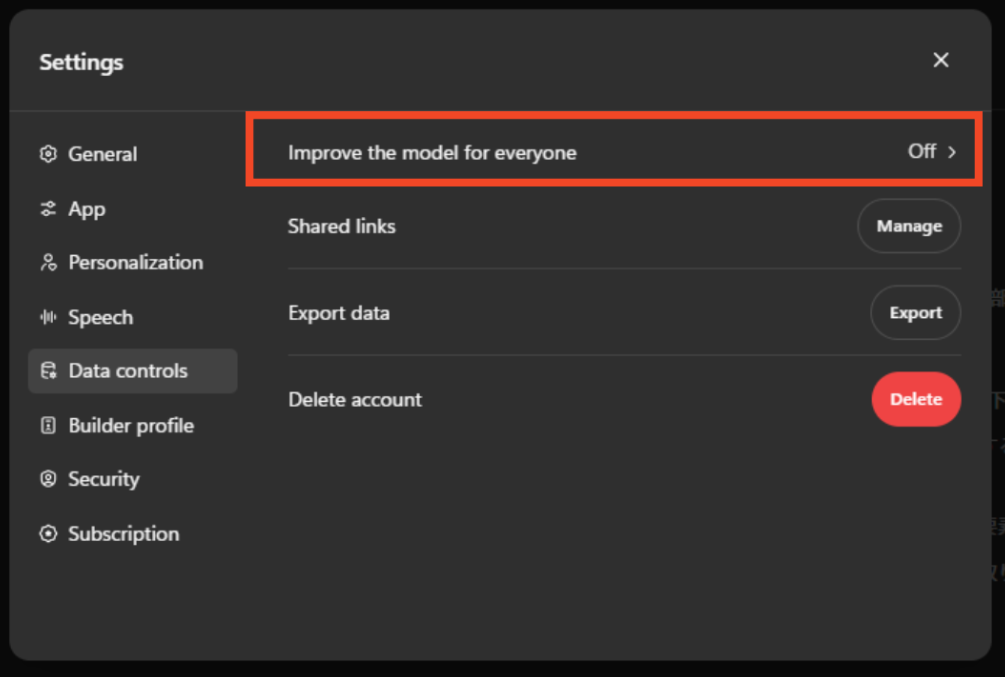The height and width of the screenshot is (677, 1005).
Task: Click the Data controls database icon
Action: (47, 370)
